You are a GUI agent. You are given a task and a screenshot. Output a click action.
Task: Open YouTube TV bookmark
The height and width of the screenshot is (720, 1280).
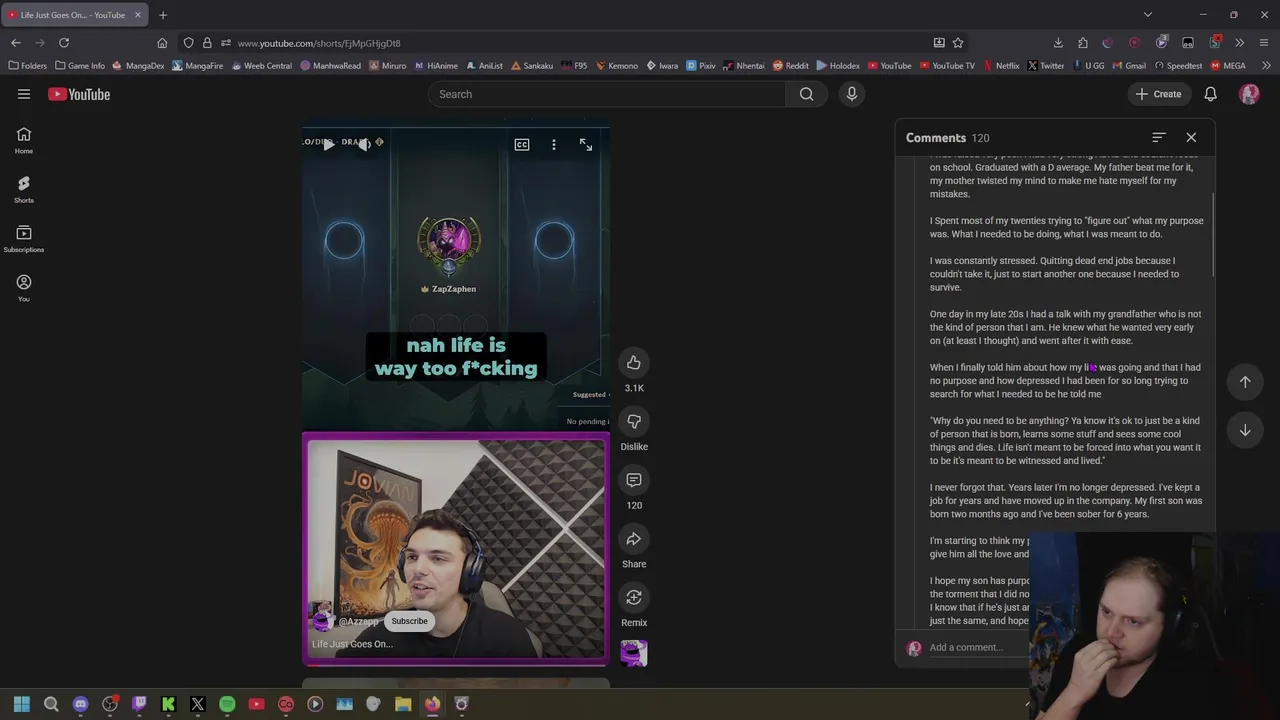click(x=947, y=66)
